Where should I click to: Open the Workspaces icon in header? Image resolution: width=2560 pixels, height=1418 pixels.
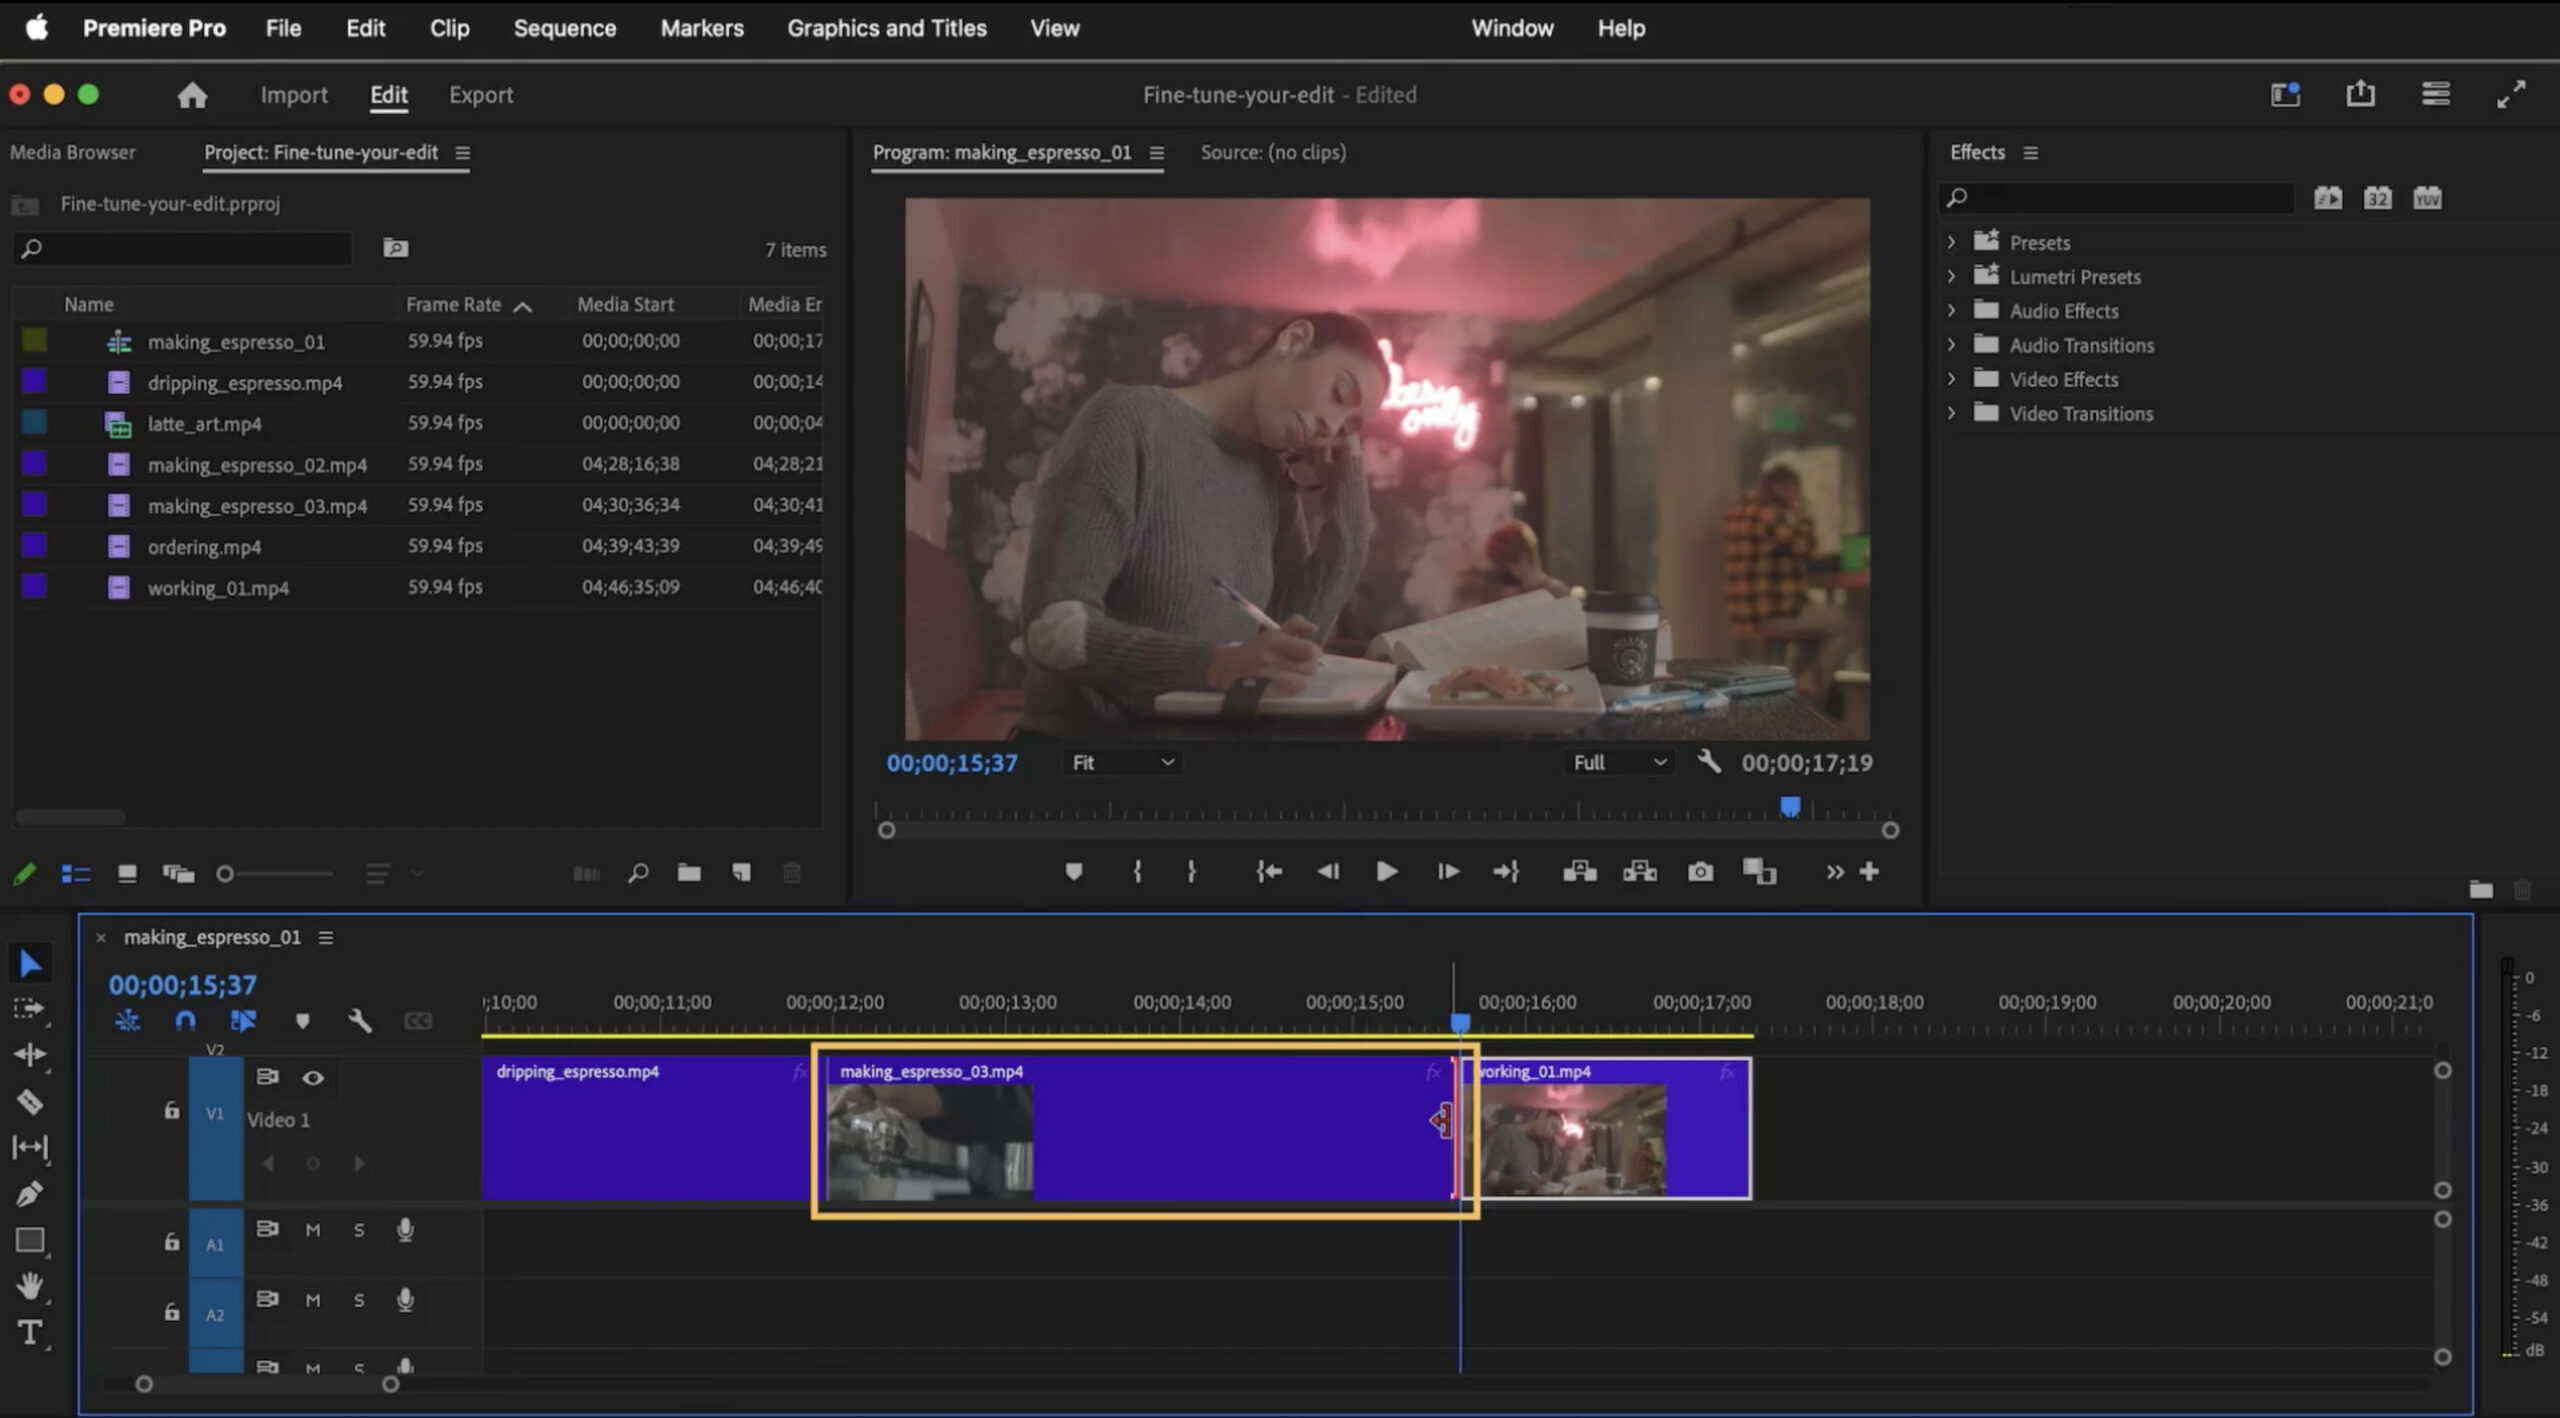(2285, 94)
